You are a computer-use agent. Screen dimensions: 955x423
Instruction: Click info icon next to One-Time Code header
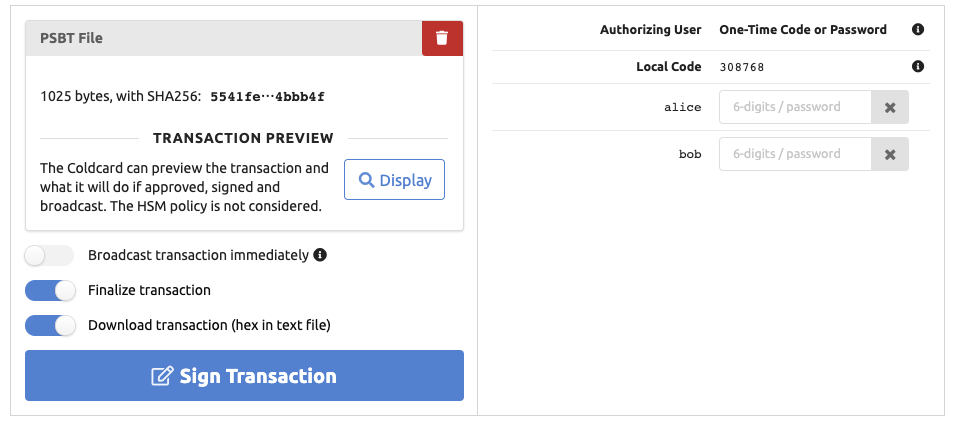[x=918, y=29]
